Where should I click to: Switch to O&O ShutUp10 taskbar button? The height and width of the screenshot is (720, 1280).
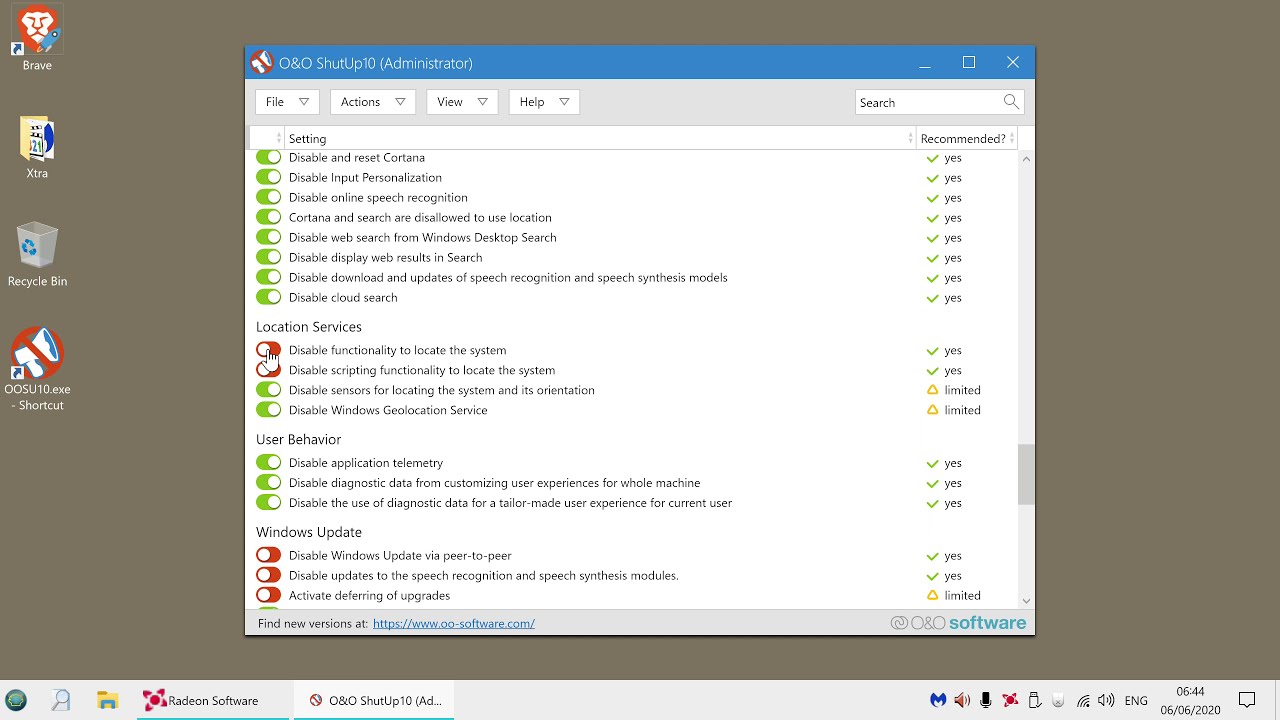[375, 700]
